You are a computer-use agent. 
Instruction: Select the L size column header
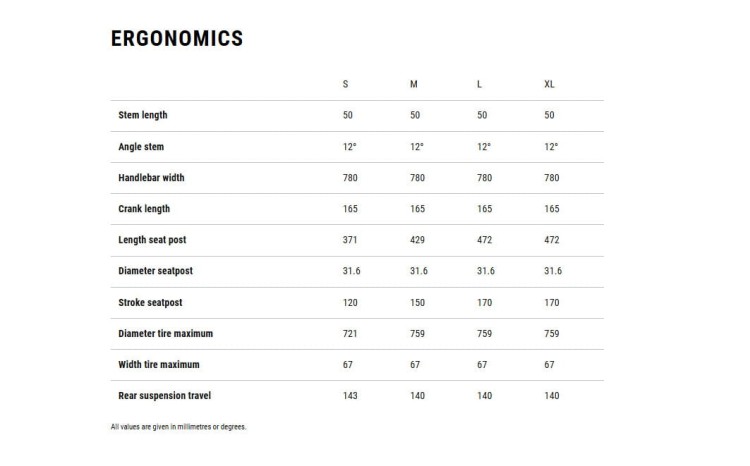479,84
